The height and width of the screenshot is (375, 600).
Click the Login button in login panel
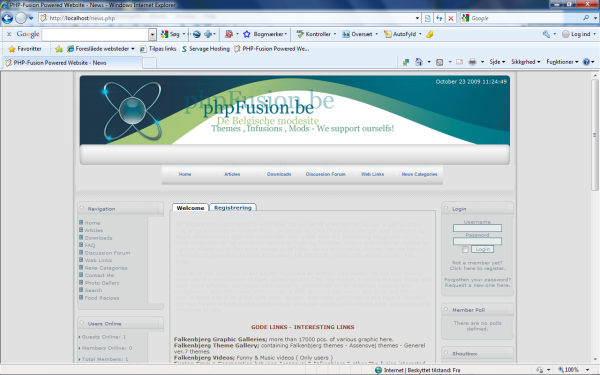pos(482,249)
